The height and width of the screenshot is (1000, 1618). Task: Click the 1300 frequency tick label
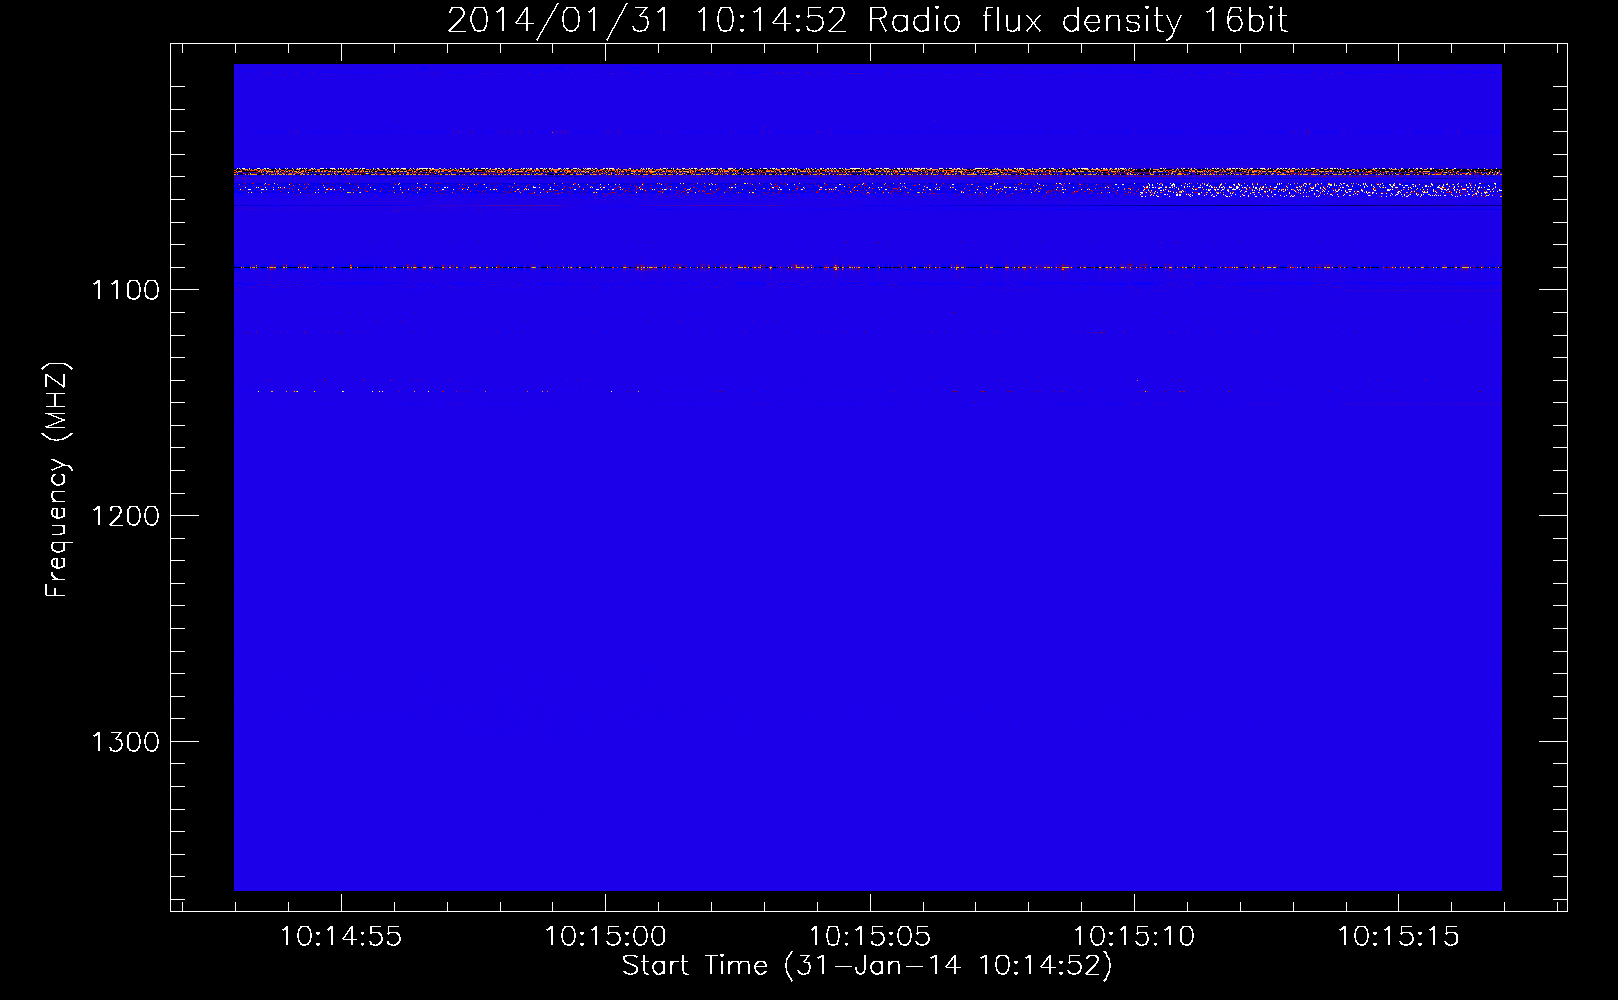126,742
